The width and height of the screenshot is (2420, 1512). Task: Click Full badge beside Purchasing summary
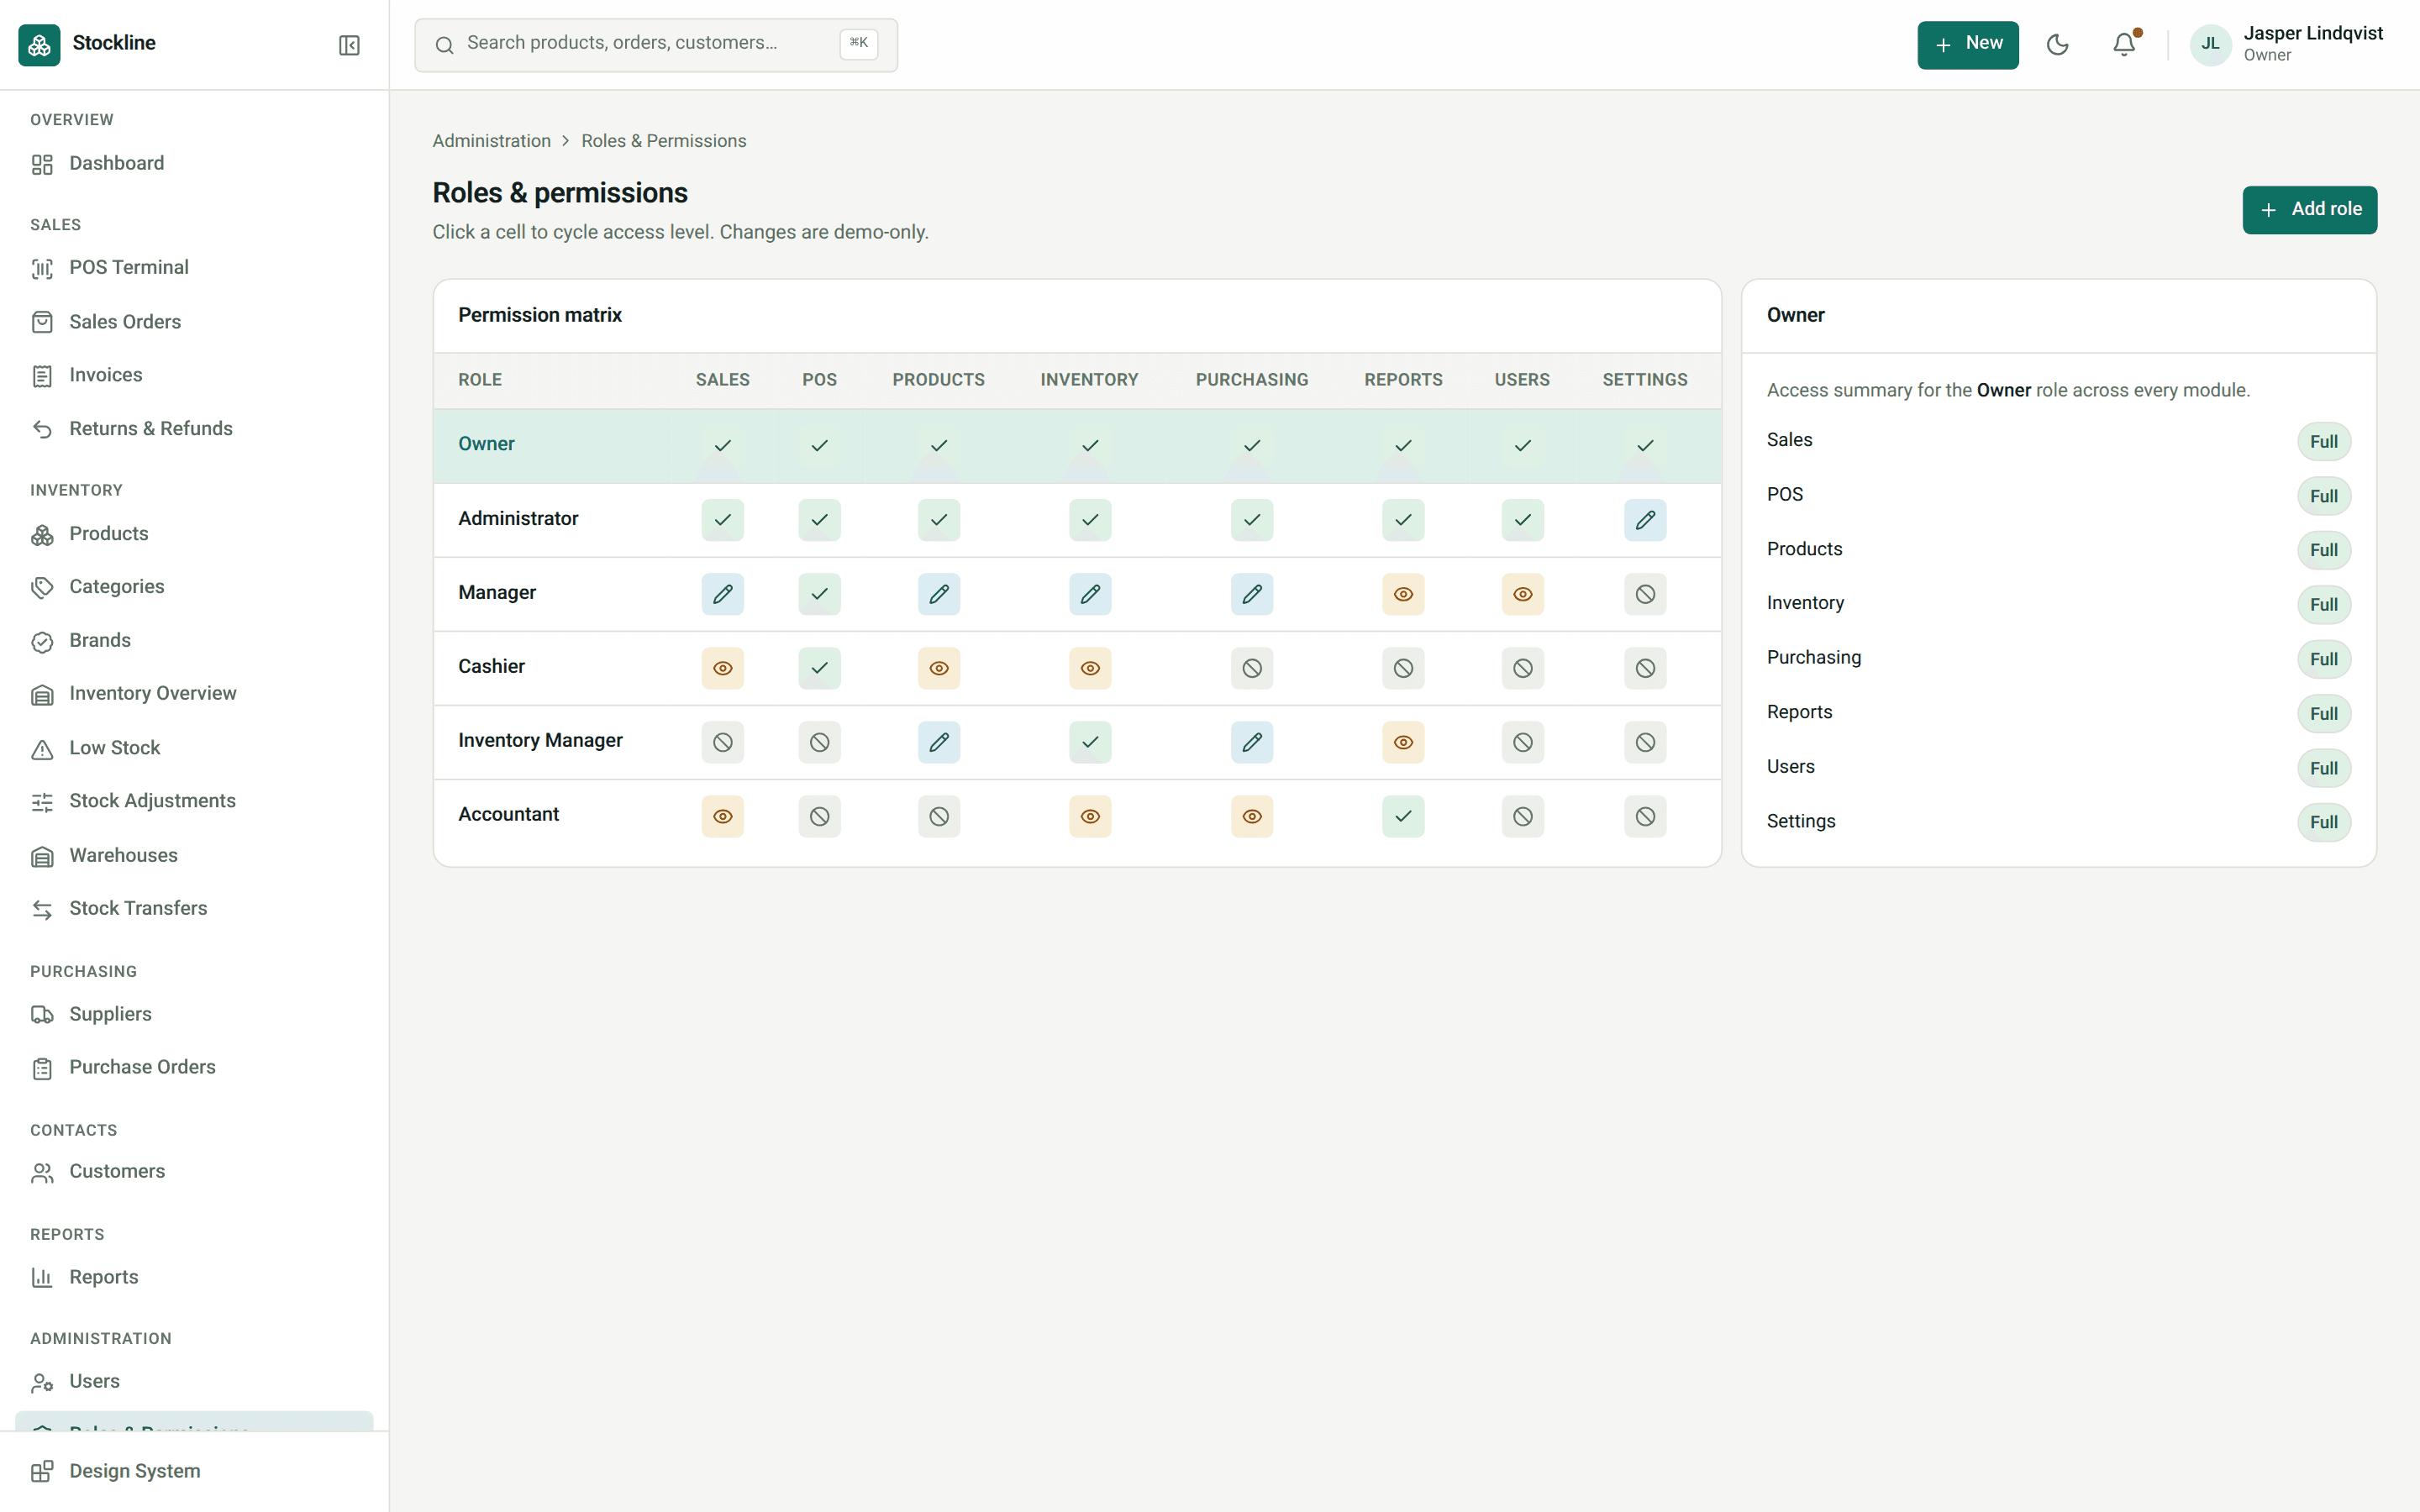pos(2323,659)
